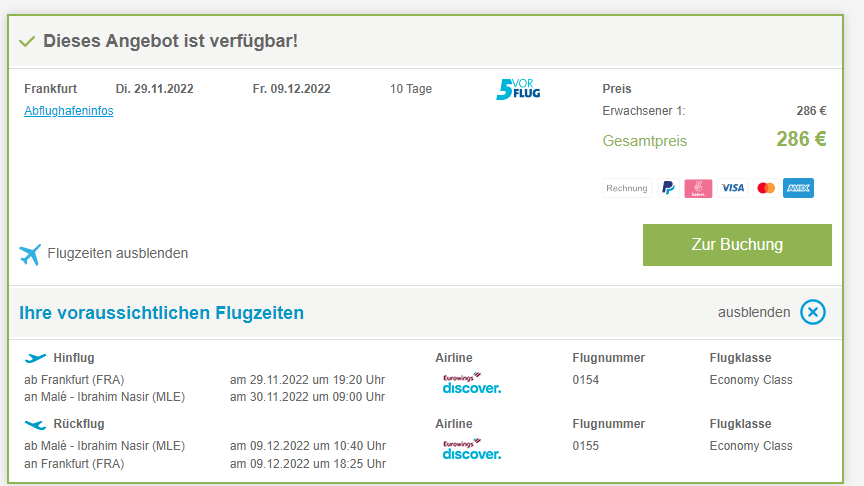
Task: Click the Gesamtpreis 286 € amount
Action: [801, 139]
